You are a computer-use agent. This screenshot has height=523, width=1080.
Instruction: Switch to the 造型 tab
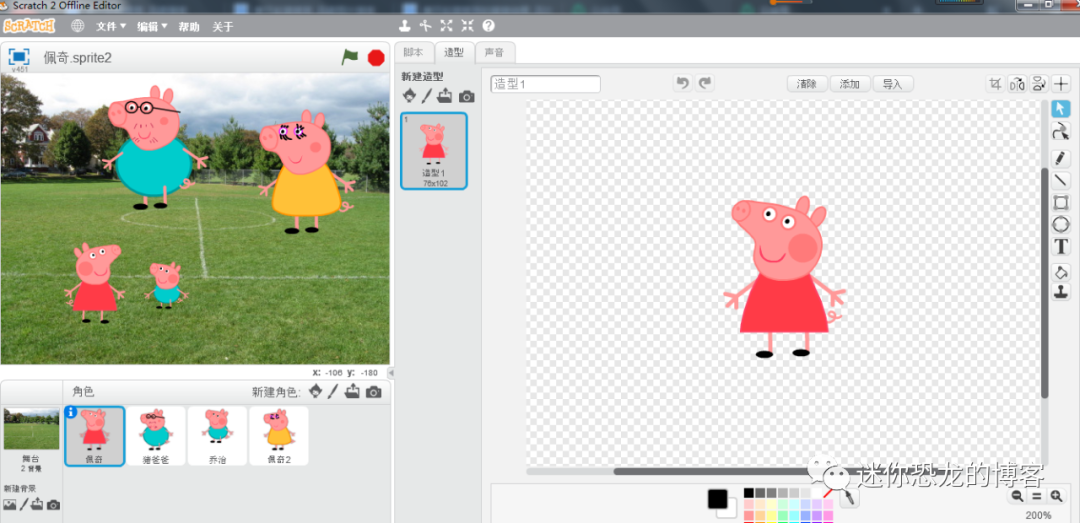pyautogui.click(x=454, y=52)
